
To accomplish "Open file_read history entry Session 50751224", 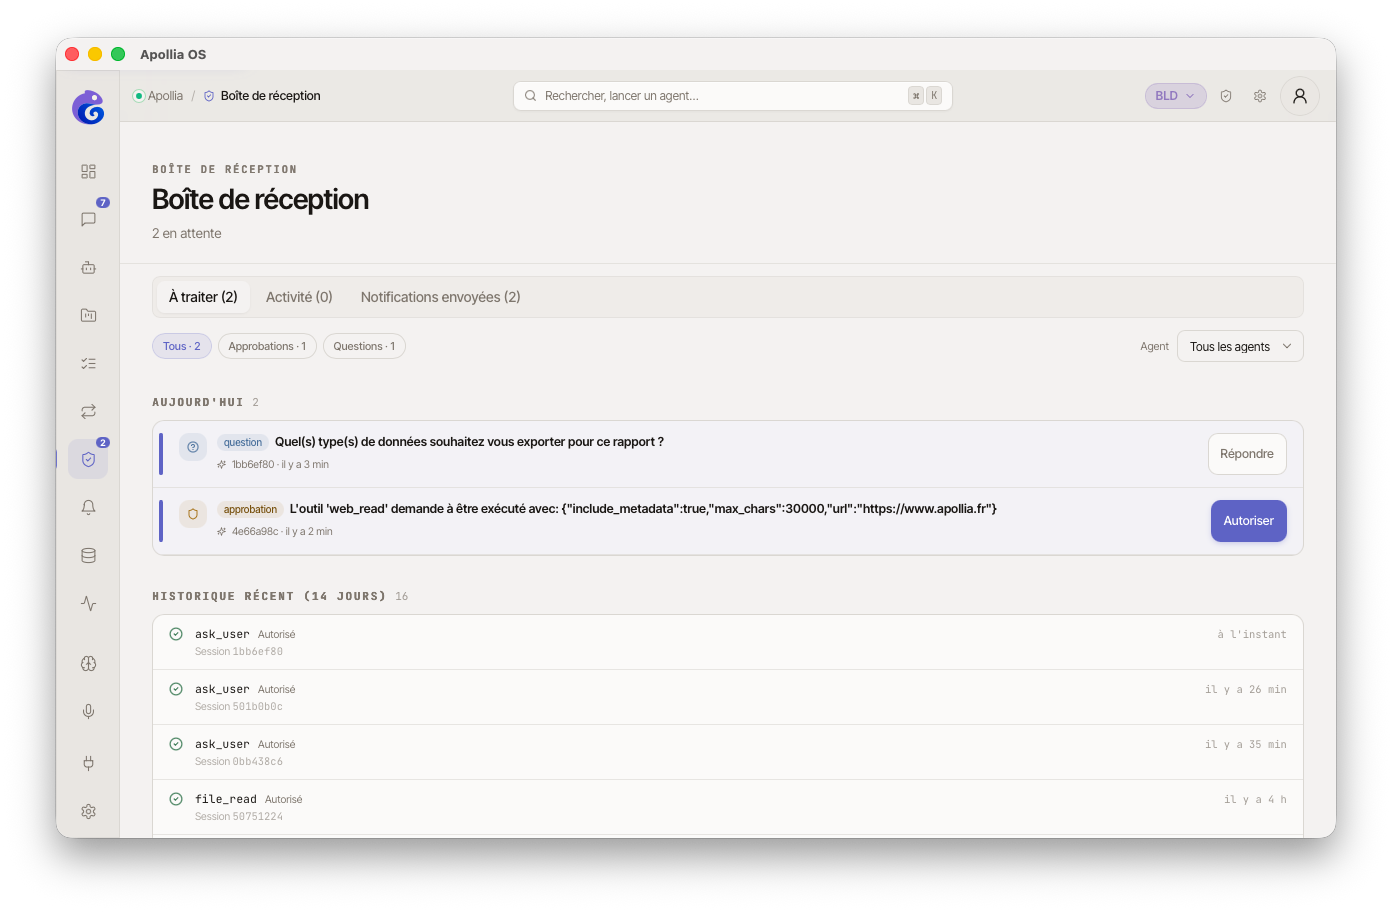I will pyautogui.click(x=728, y=807).
